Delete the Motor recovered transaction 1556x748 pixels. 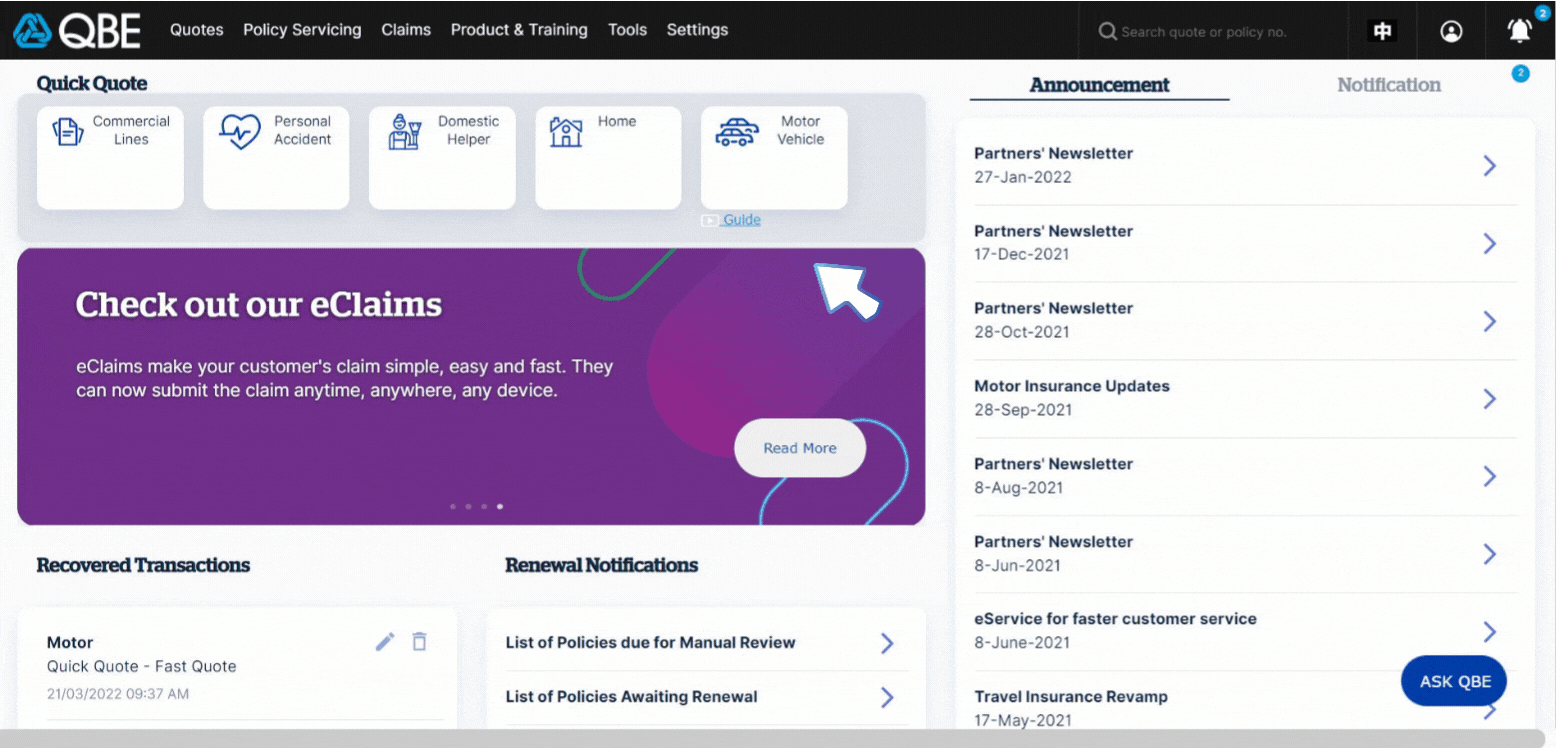coord(419,642)
